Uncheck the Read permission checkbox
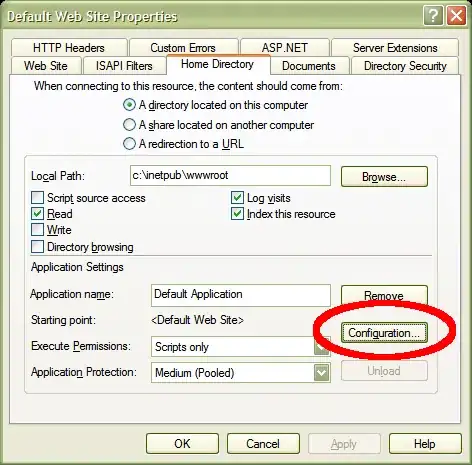Screen dimensions: 472x465 click(37, 214)
